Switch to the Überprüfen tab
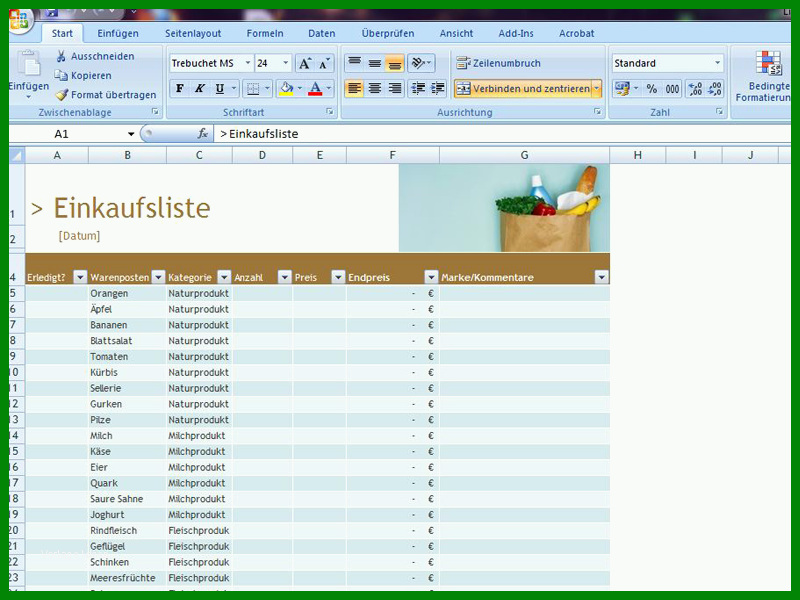The width and height of the screenshot is (800, 600). 388,34
